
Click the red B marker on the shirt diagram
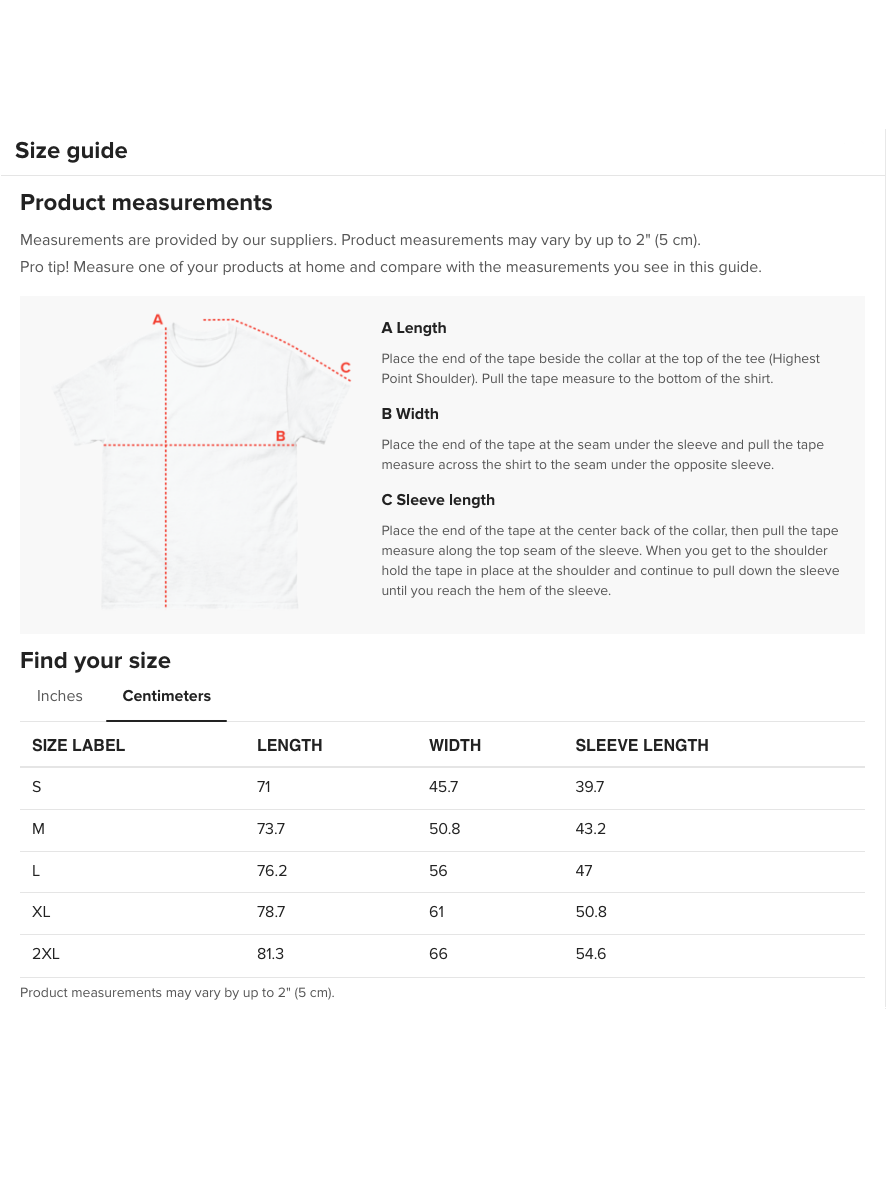(281, 436)
